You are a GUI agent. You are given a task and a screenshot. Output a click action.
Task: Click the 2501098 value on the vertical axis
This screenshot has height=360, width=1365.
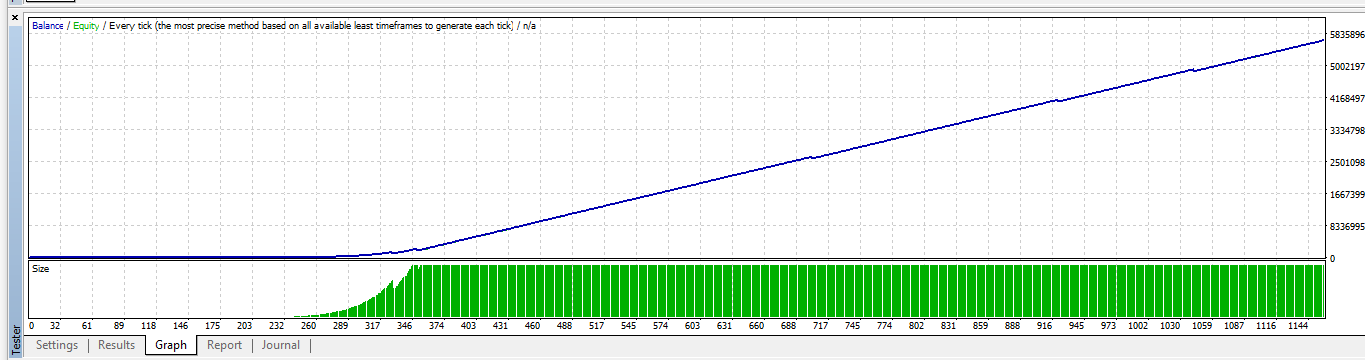1346,162
